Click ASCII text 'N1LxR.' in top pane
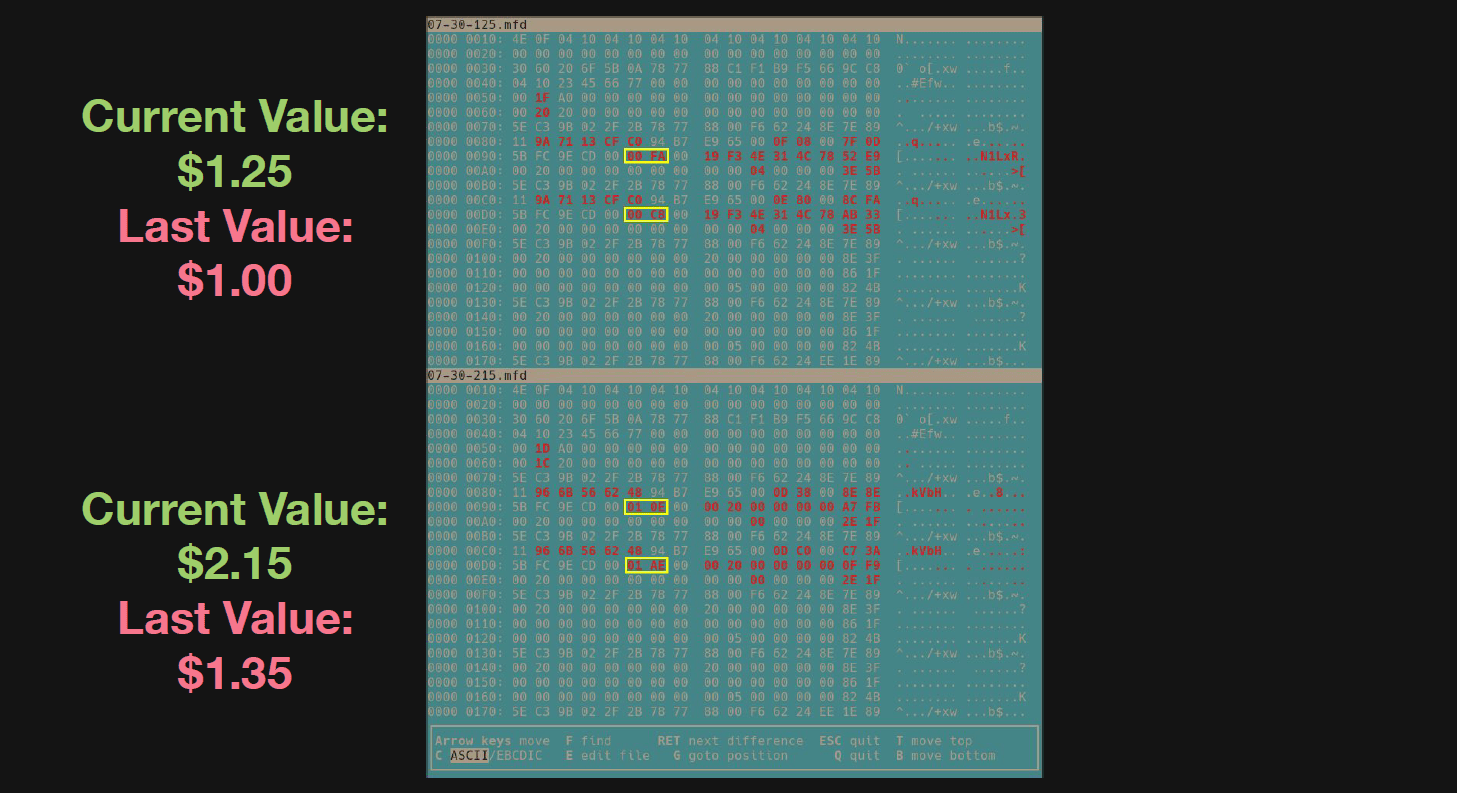Screen dimensions: 1457x793 point(1002,156)
